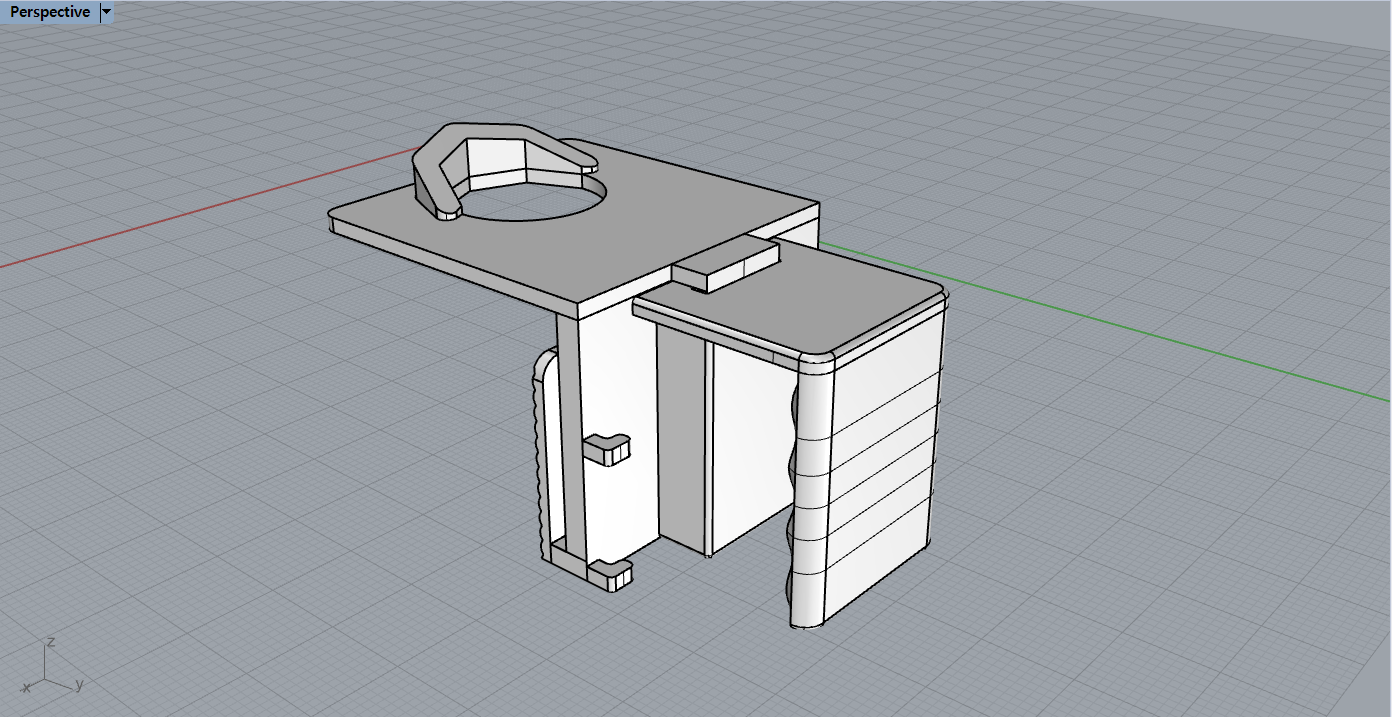Click the Perspective viewport title label

pos(49,12)
